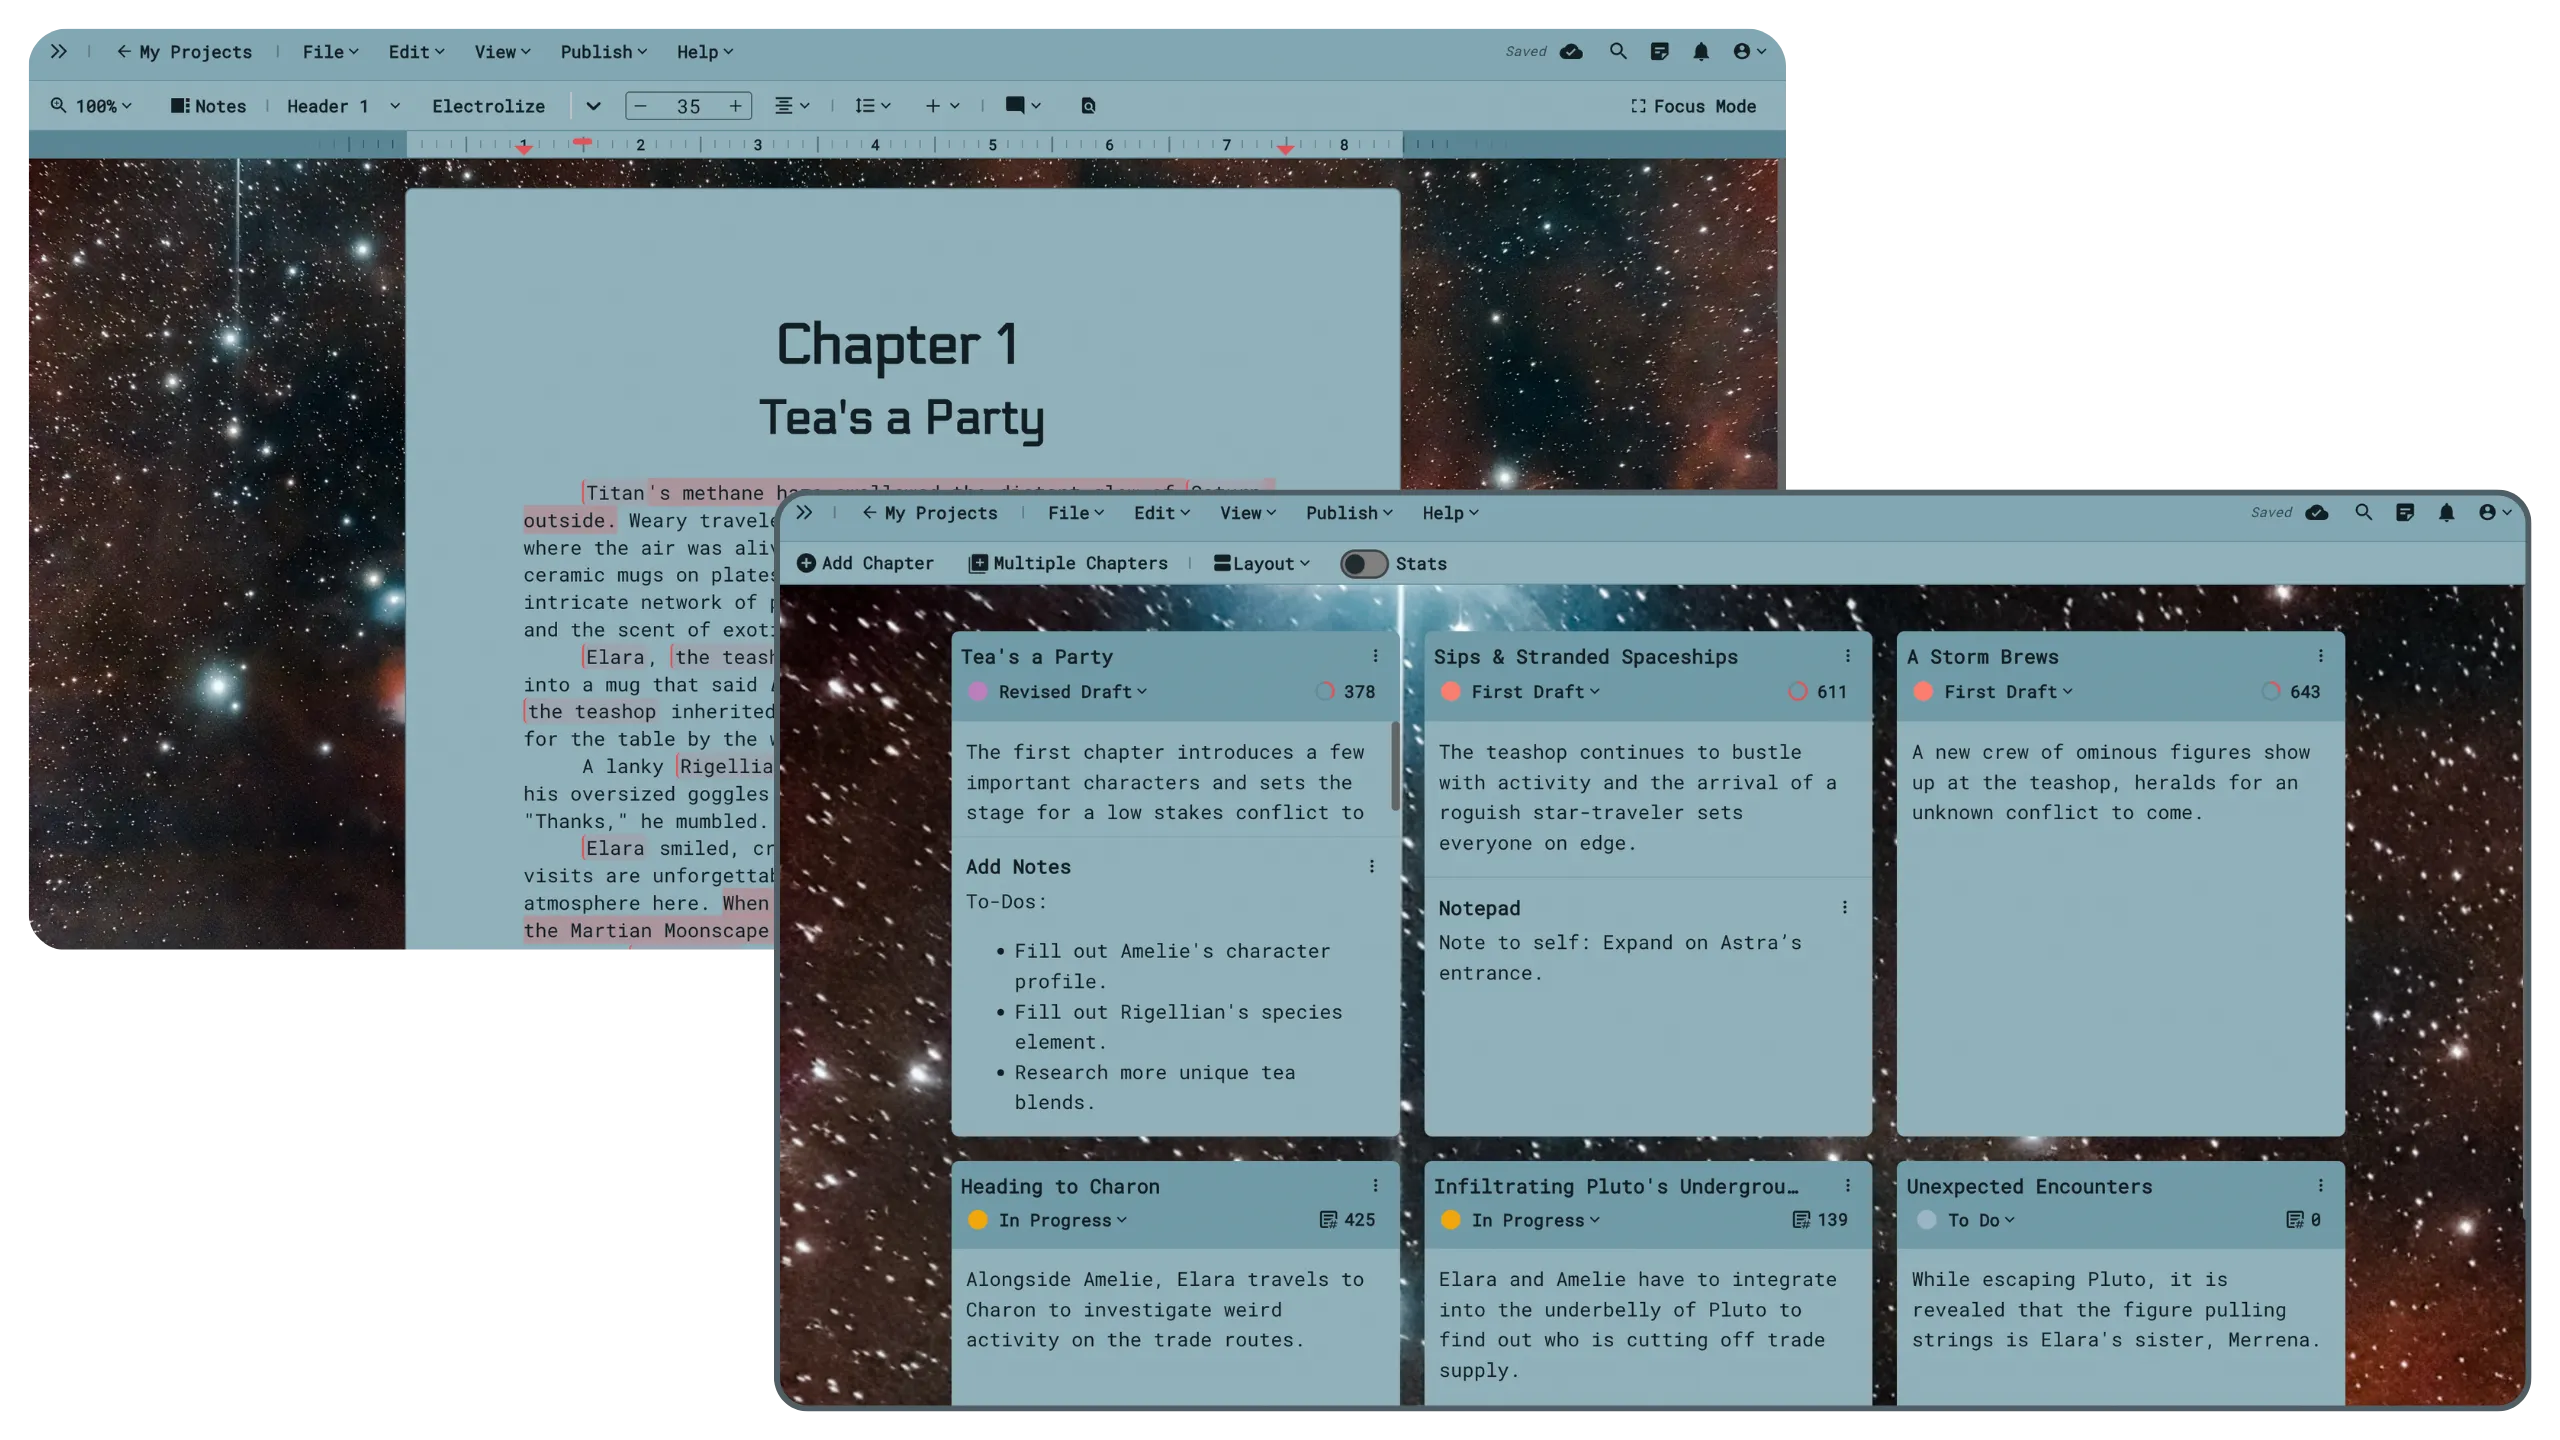The width and height of the screenshot is (2560, 1440).
Task: Open options for Tea's a Party card
Action: 1375,656
